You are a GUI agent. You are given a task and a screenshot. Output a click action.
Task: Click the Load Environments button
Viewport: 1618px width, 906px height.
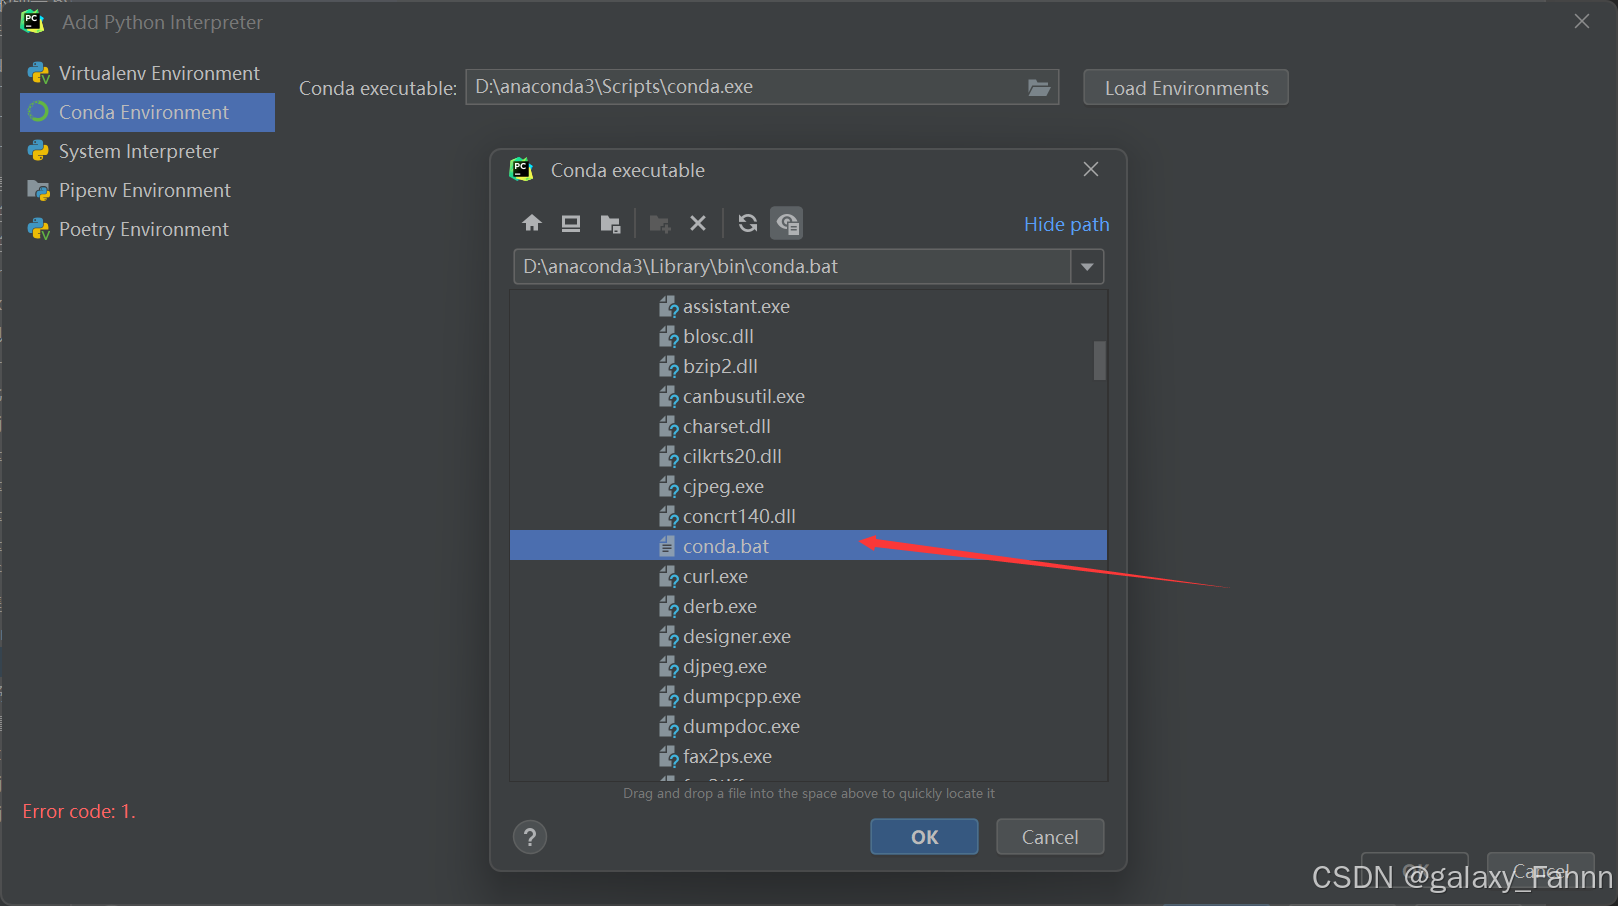pos(1184,87)
